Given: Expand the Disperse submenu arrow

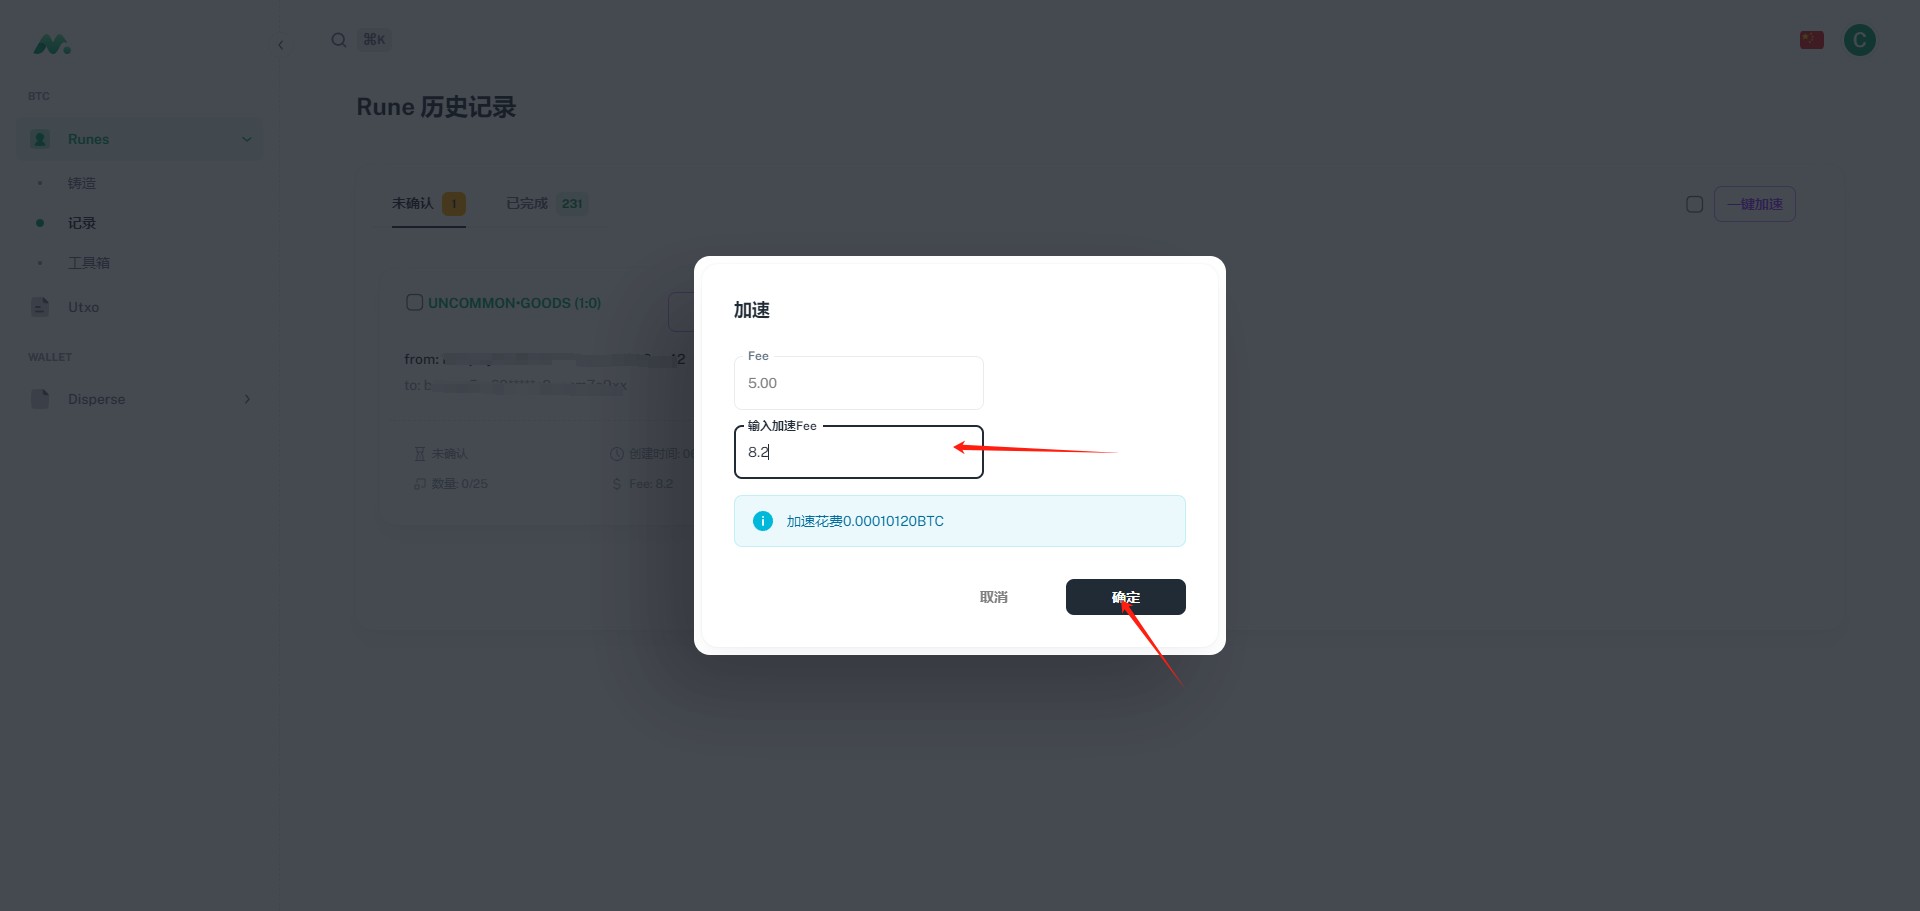Looking at the screenshot, I should point(247,399).
